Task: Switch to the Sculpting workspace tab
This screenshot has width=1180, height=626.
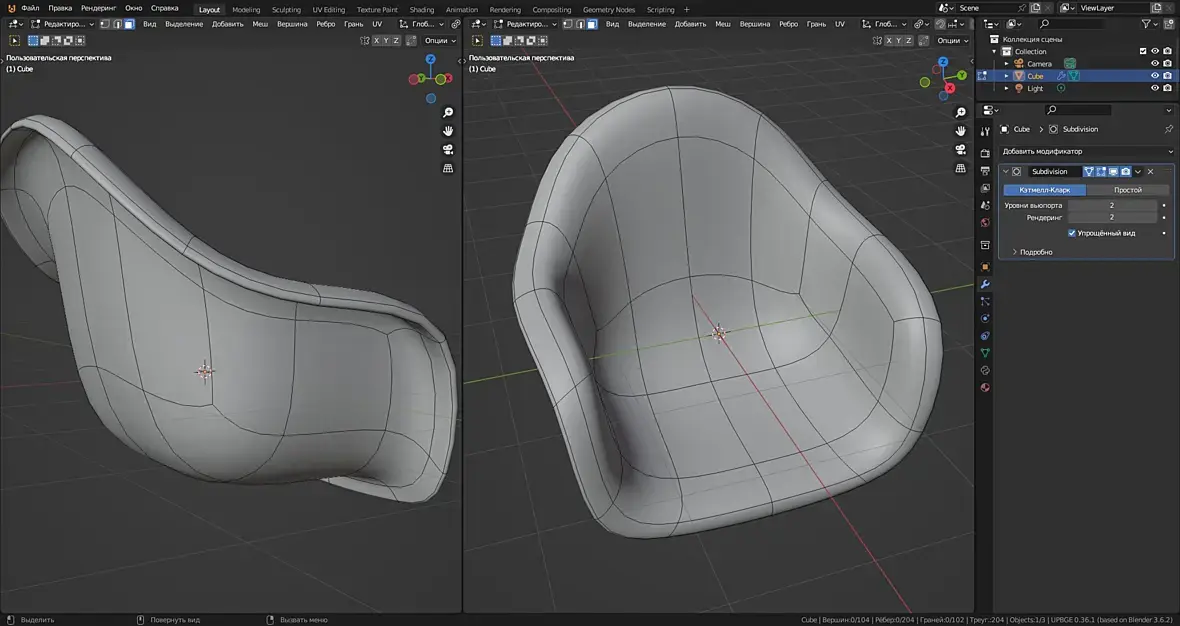Action: [286, 10]
